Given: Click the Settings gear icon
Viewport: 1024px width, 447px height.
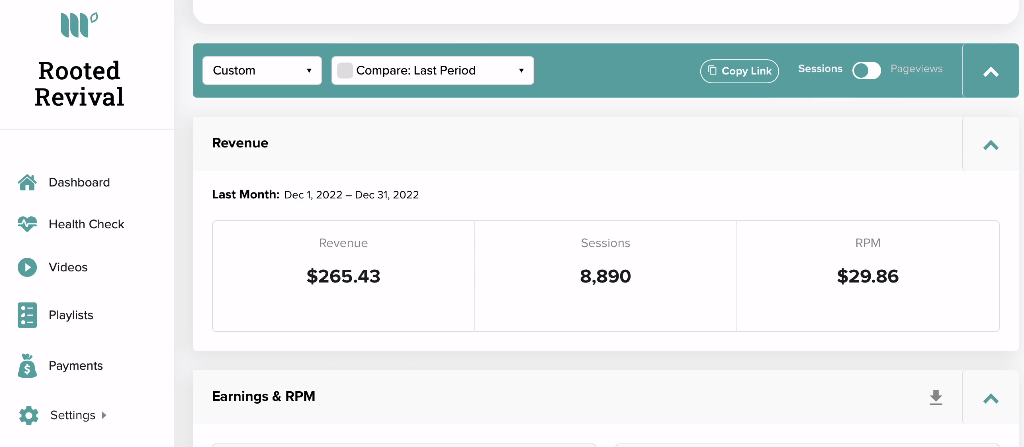Looking at the screenshot, I should pos(28,416).
